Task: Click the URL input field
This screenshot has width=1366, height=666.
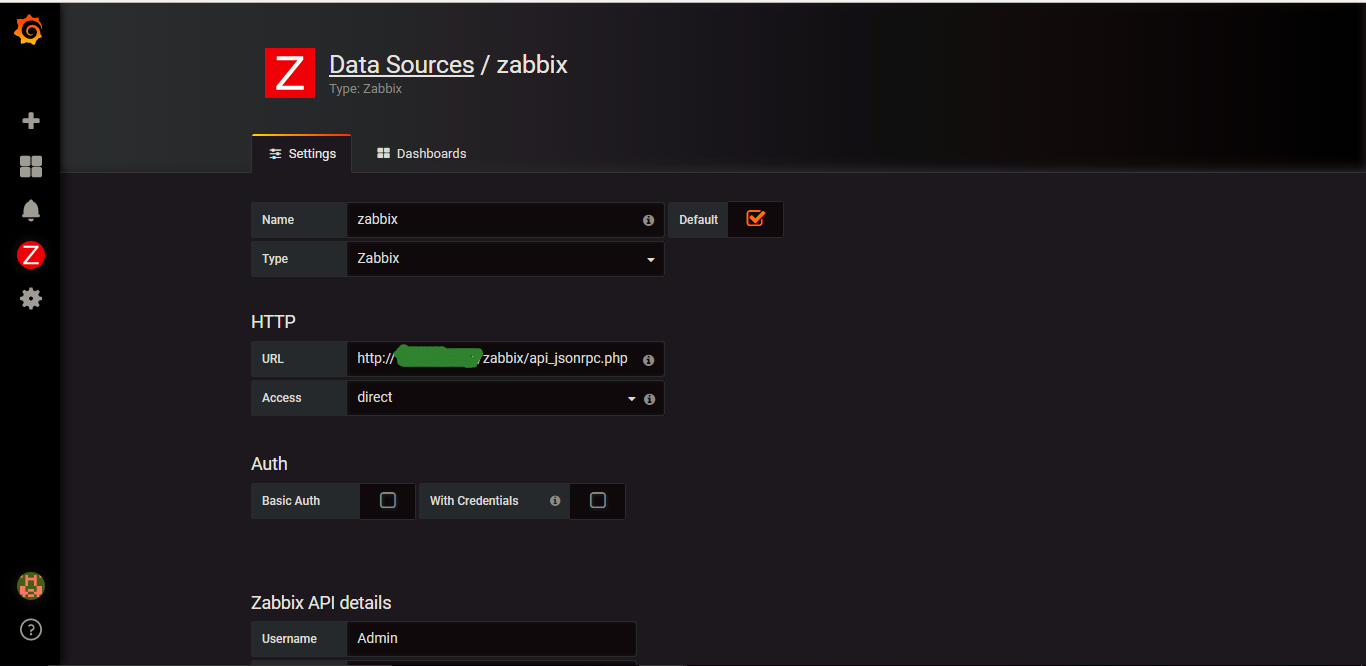Action: click(x=505, y=359)
